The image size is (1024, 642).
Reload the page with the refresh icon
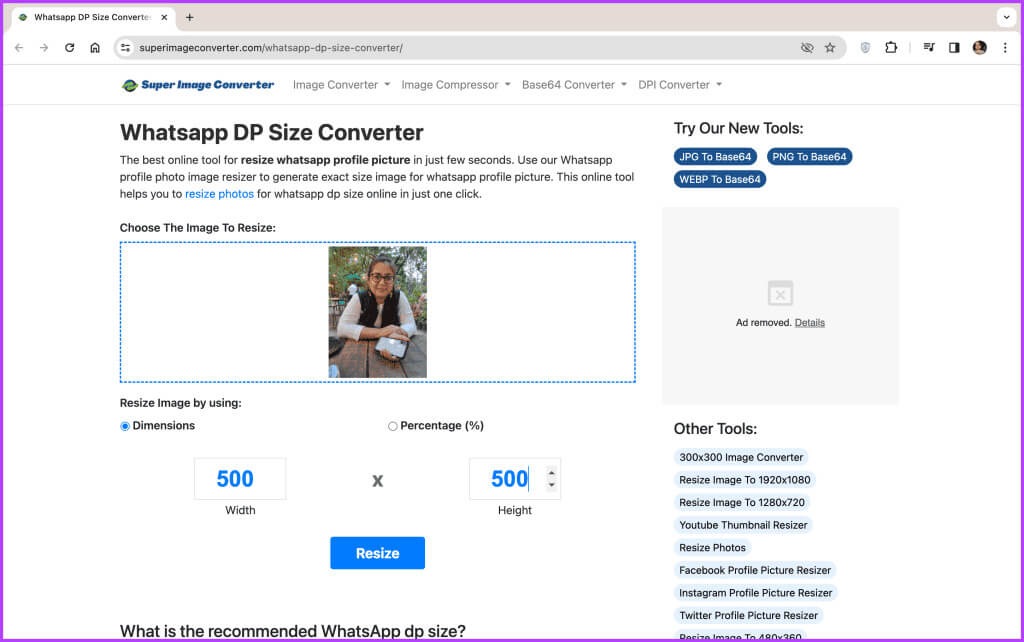click(x=69, y=48)
